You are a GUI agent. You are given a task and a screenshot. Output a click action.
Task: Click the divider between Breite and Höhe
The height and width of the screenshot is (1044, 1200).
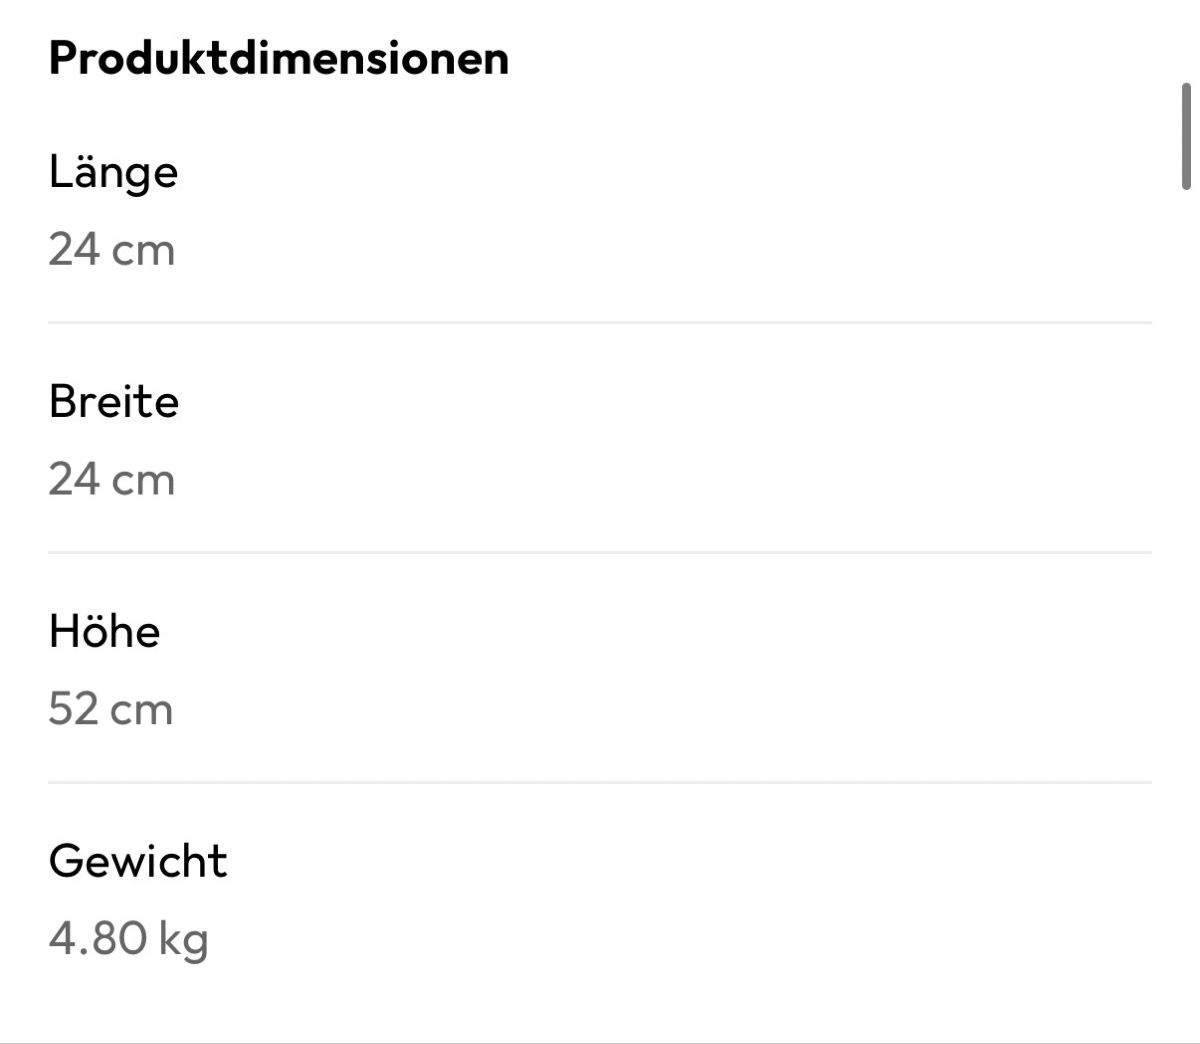coord(600,552)
